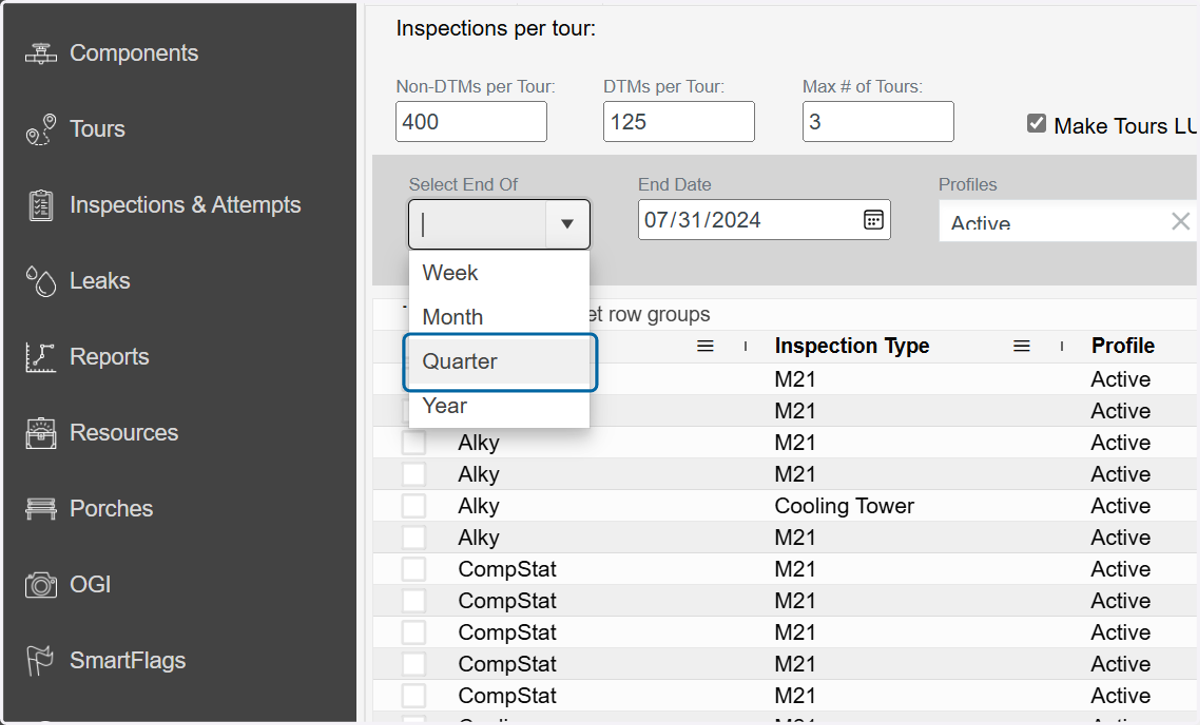Viewport: 1200px width, 725px height.
Task: Open the Inspection Type column menu icon
Action: tap(1021, 346)
